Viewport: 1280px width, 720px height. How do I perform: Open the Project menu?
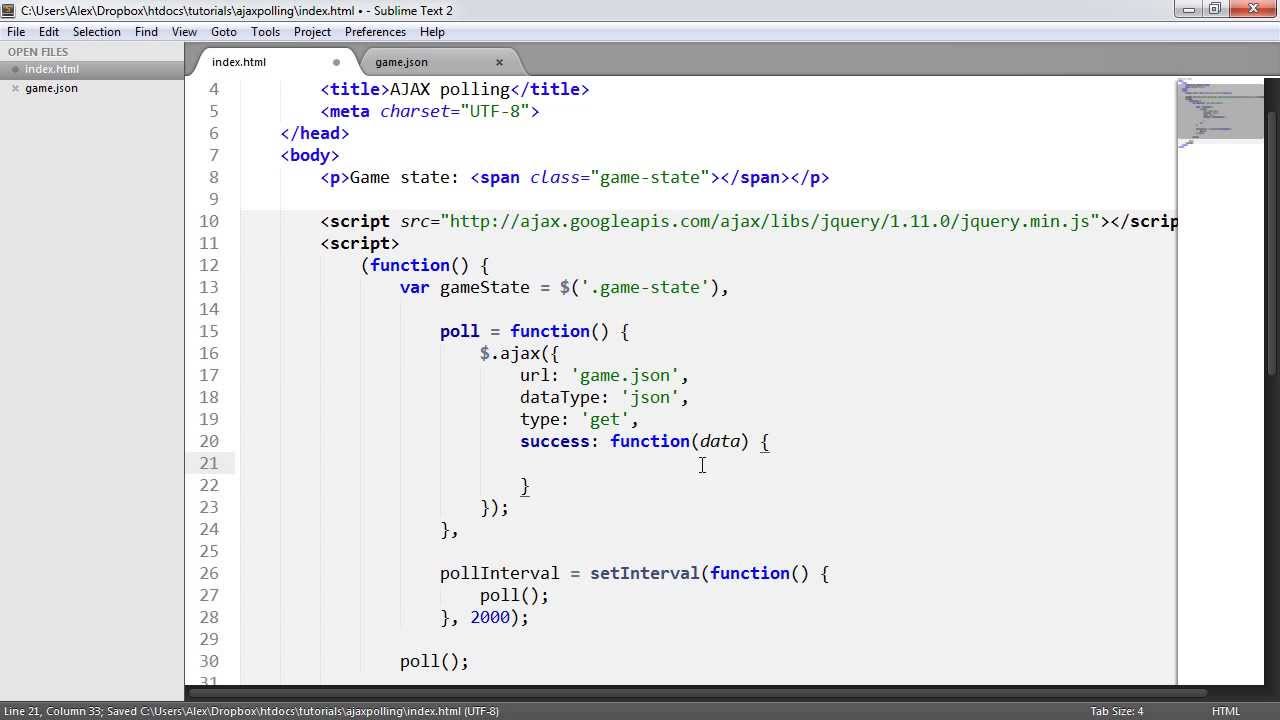[312, 32]
